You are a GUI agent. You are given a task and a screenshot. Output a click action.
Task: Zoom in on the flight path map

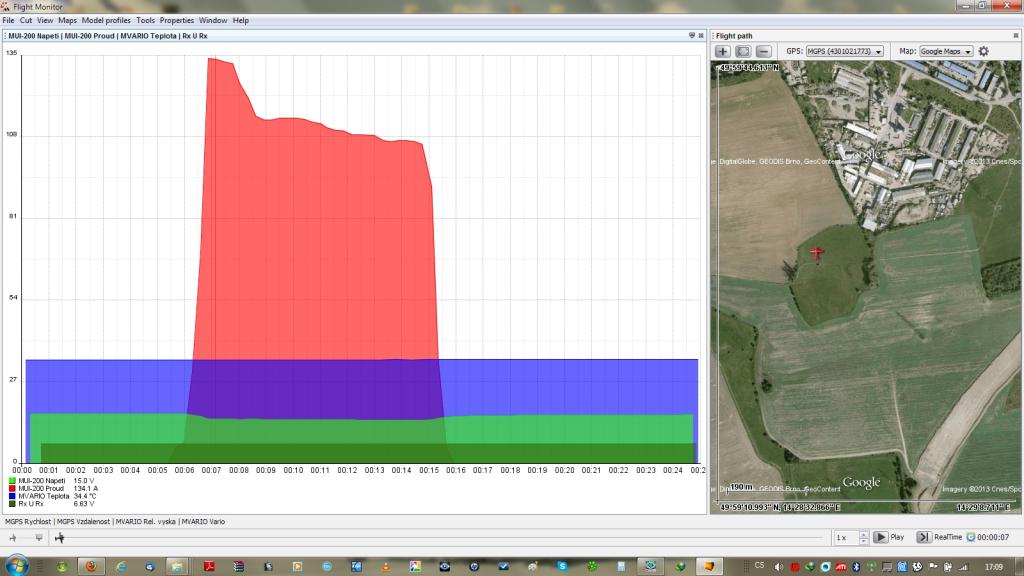click(x=722, y=51)
